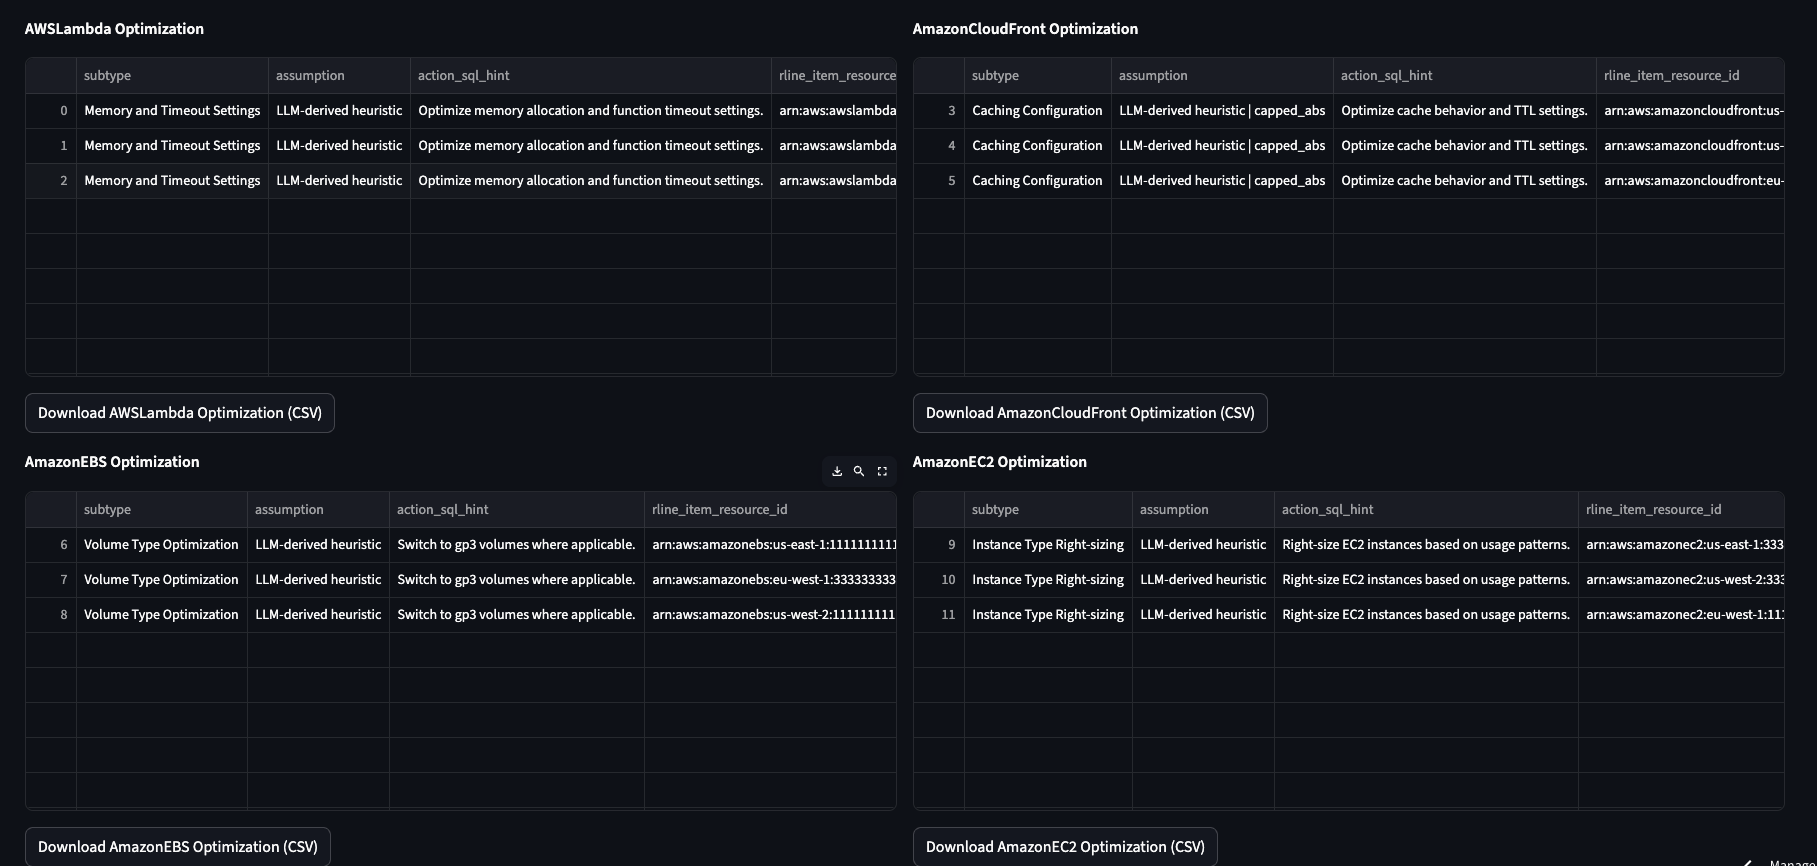The width and height of the screenshot is (1817, 866).
Task: Select row index 4 in AmazonCloudFront table
Action: [x=939, y=146]
